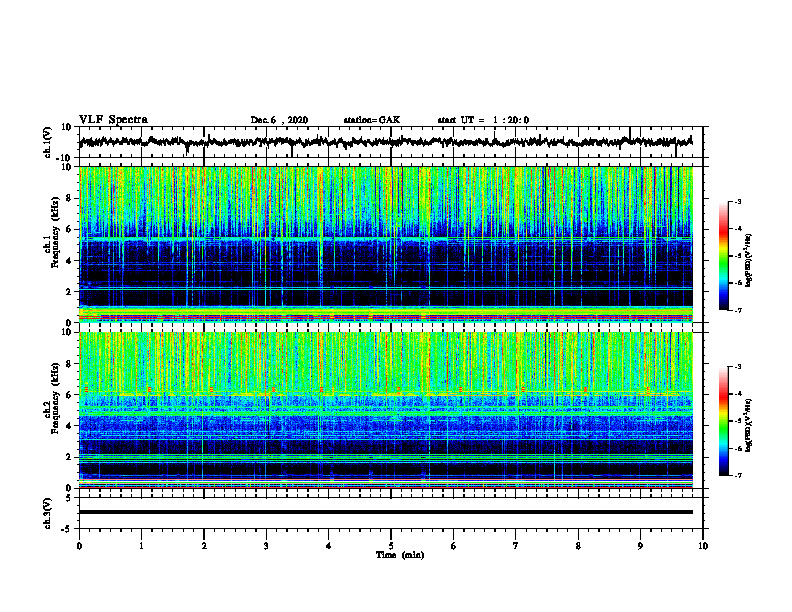Image resolution: width=792 pixels, height=612 pixels.
Task: Click the time axis tick label 10
Action: pos(703,546)
